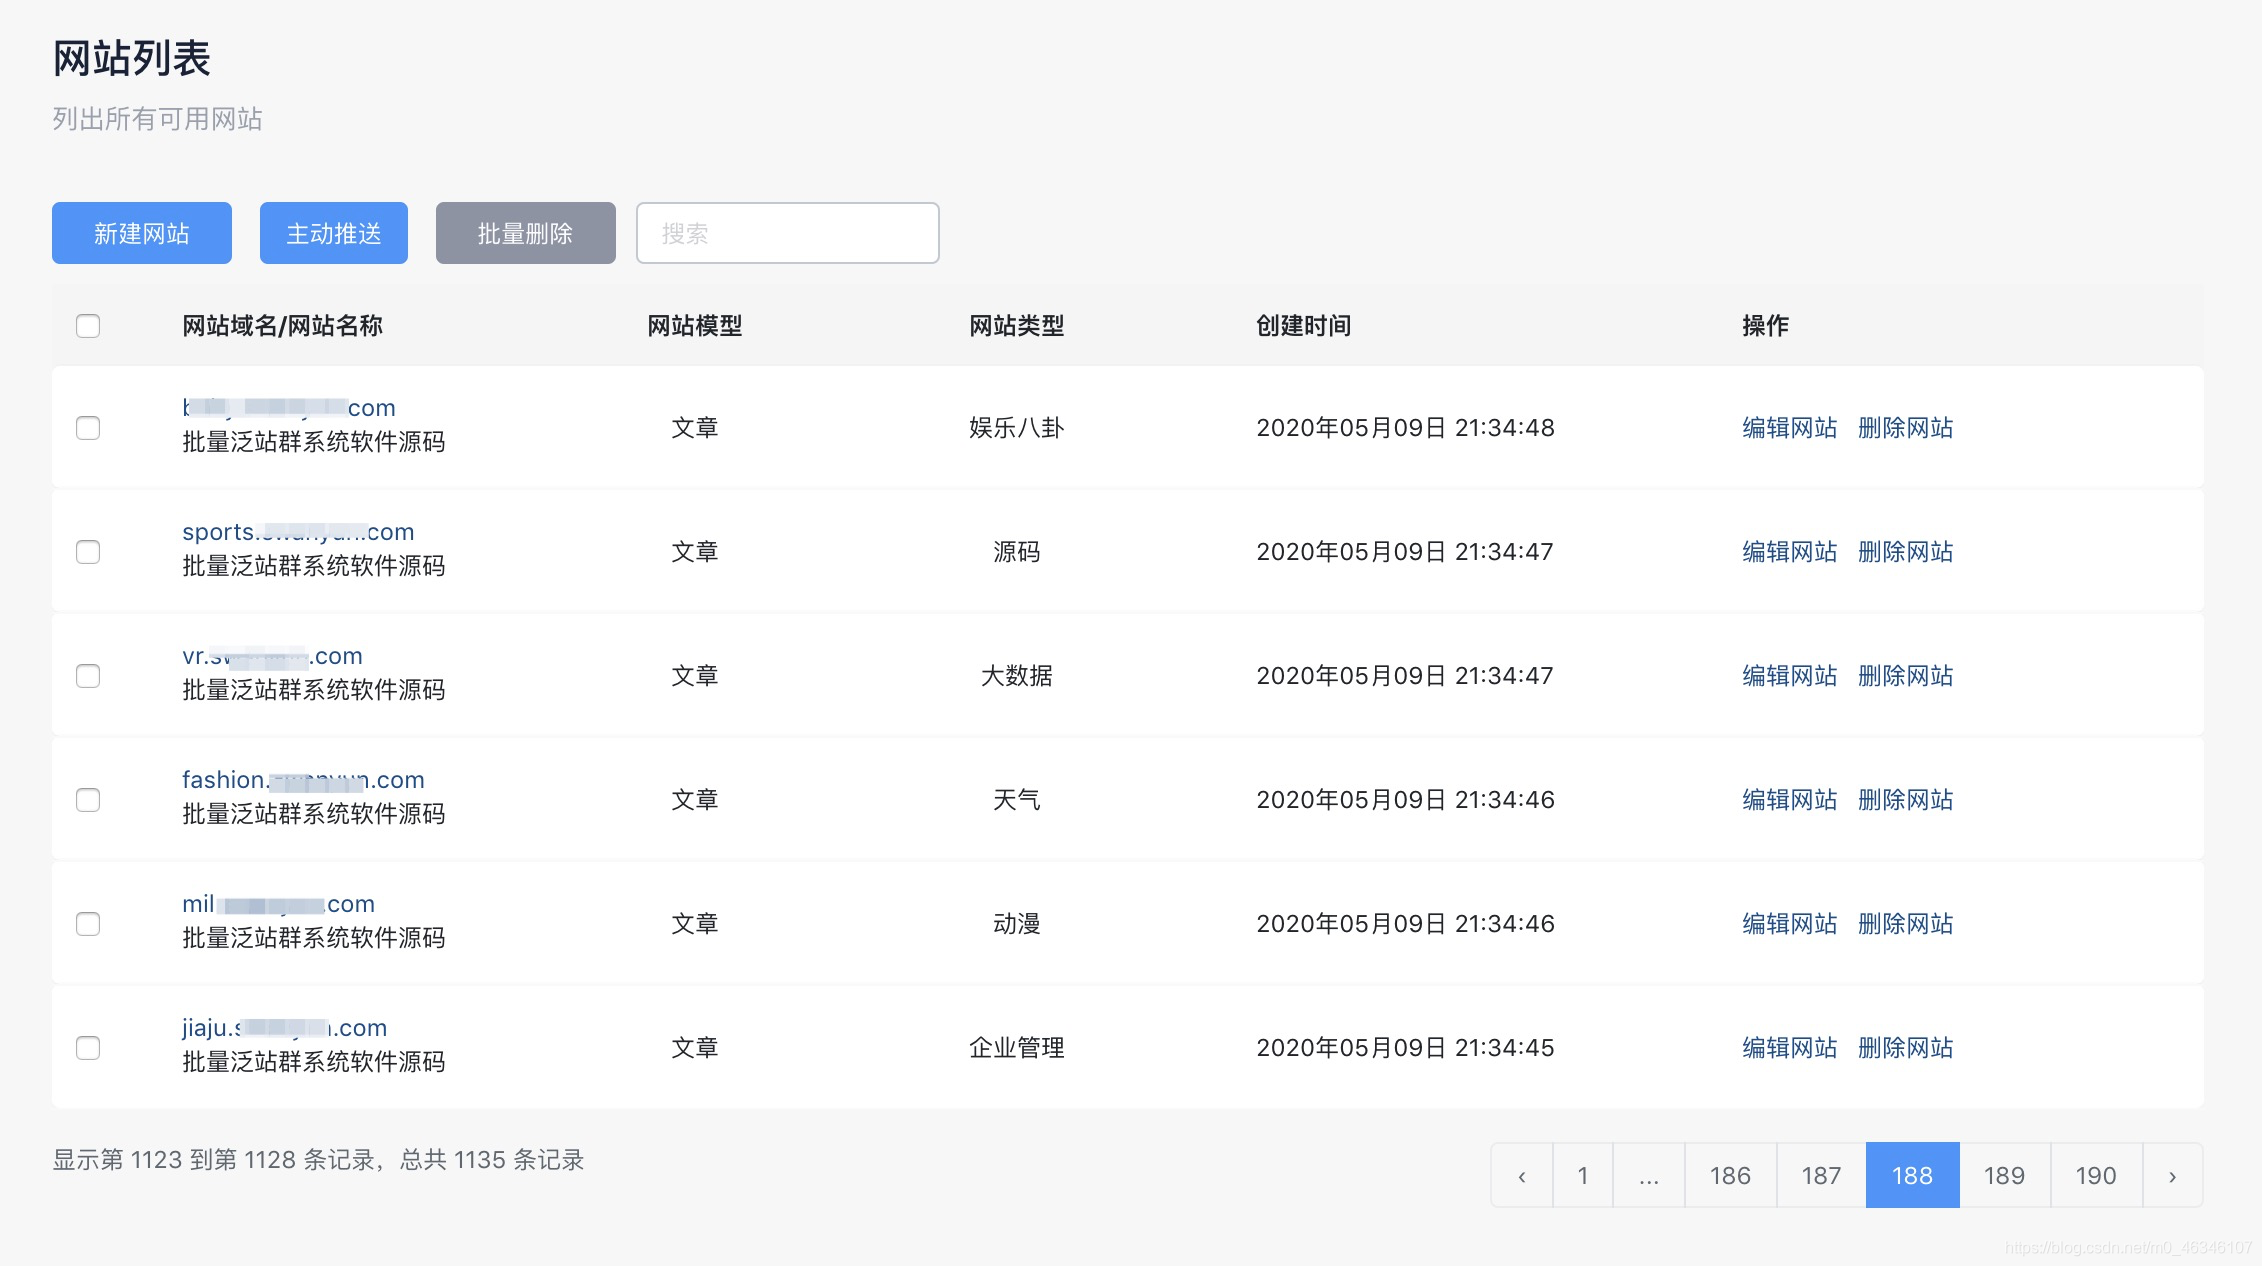Click the pagination ellipsis
This screenshot has height=1266, width=2262.
pos(1649,1175)
